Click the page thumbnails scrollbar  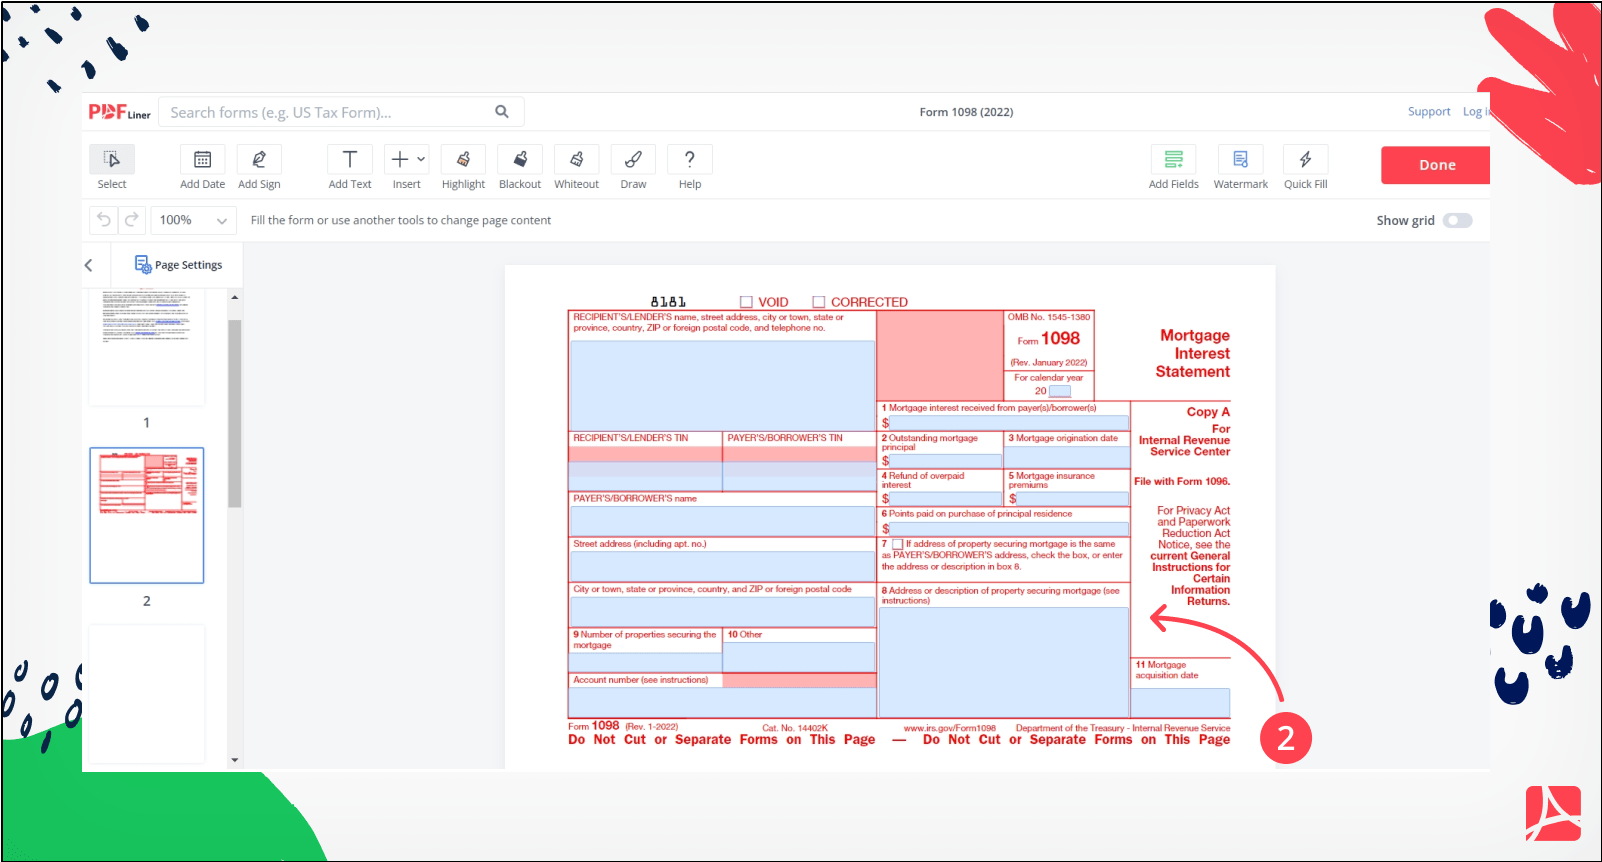coord(235,413)
